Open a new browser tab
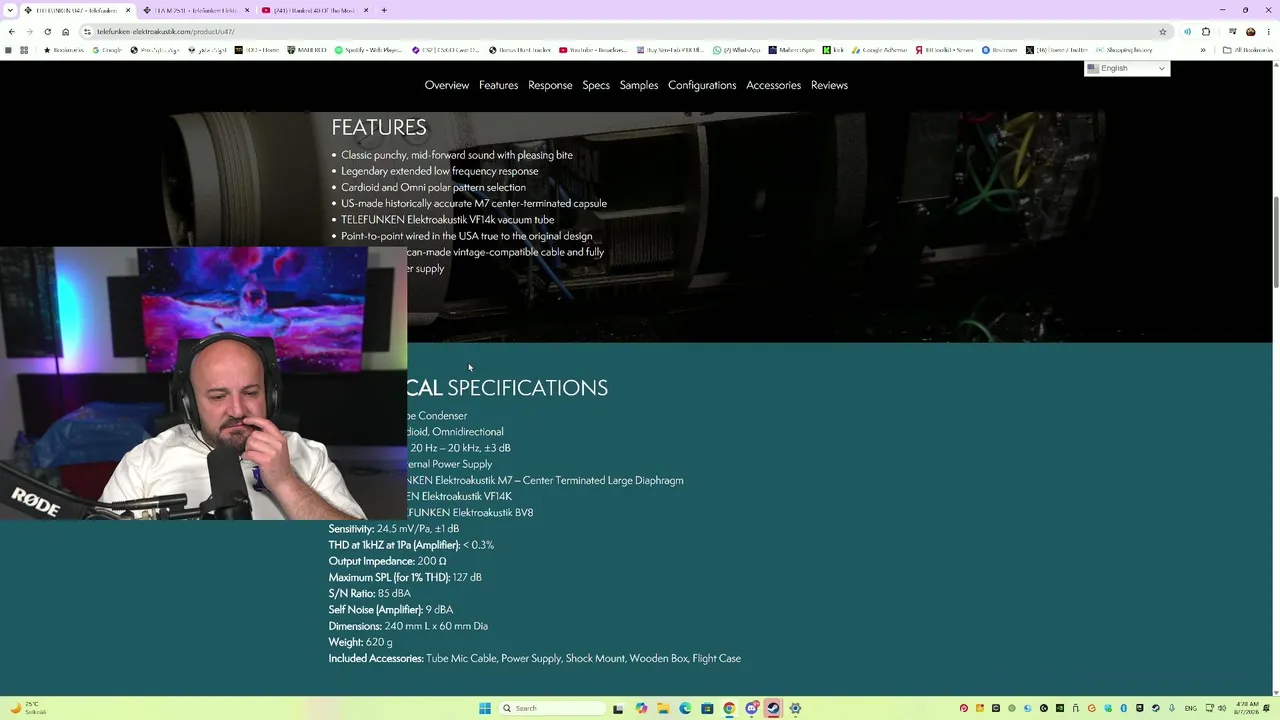 pos(384,10)
